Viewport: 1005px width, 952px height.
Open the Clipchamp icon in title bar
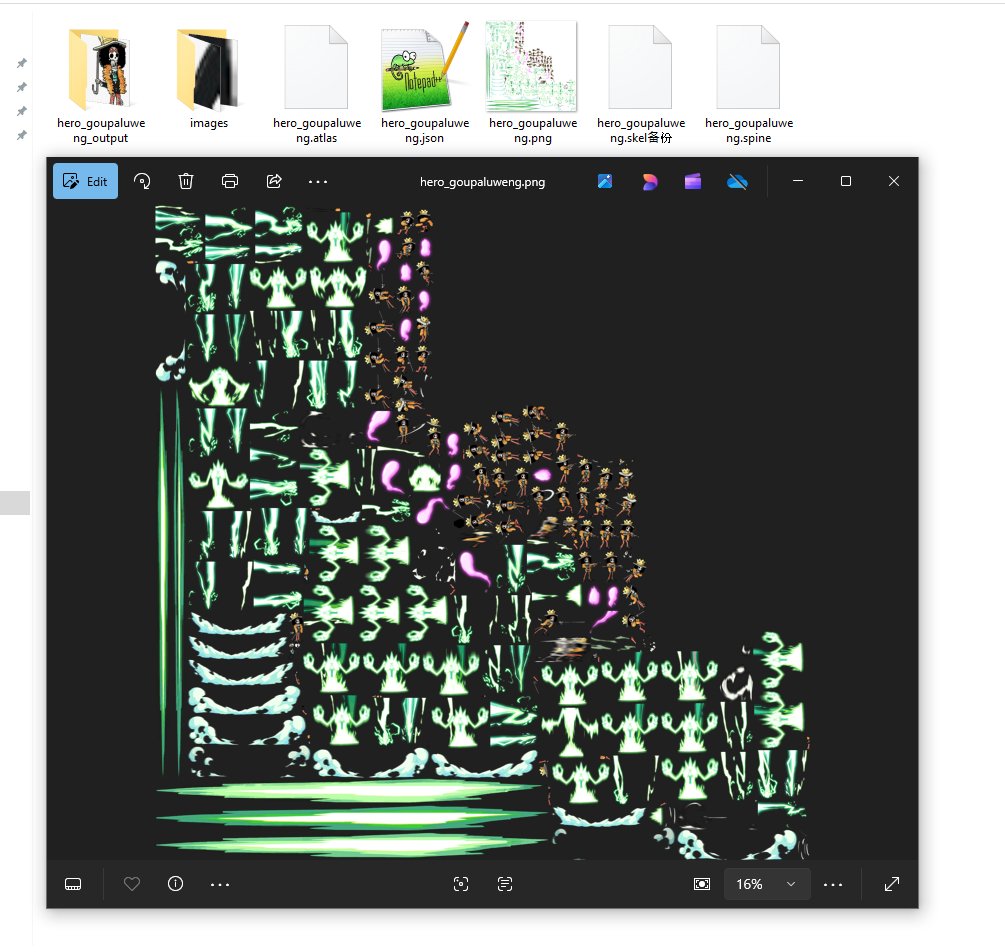click(693, 181)
